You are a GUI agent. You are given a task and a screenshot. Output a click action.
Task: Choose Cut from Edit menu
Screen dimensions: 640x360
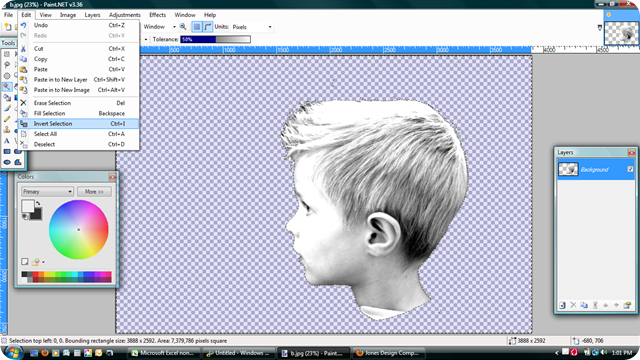point(78,48)
